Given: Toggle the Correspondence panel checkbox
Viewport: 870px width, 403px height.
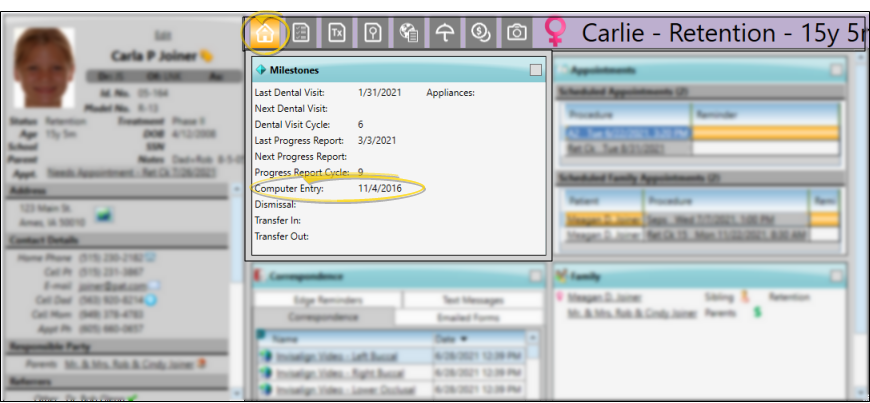Looking at the screenshot, I should click(x=536, y=276).
